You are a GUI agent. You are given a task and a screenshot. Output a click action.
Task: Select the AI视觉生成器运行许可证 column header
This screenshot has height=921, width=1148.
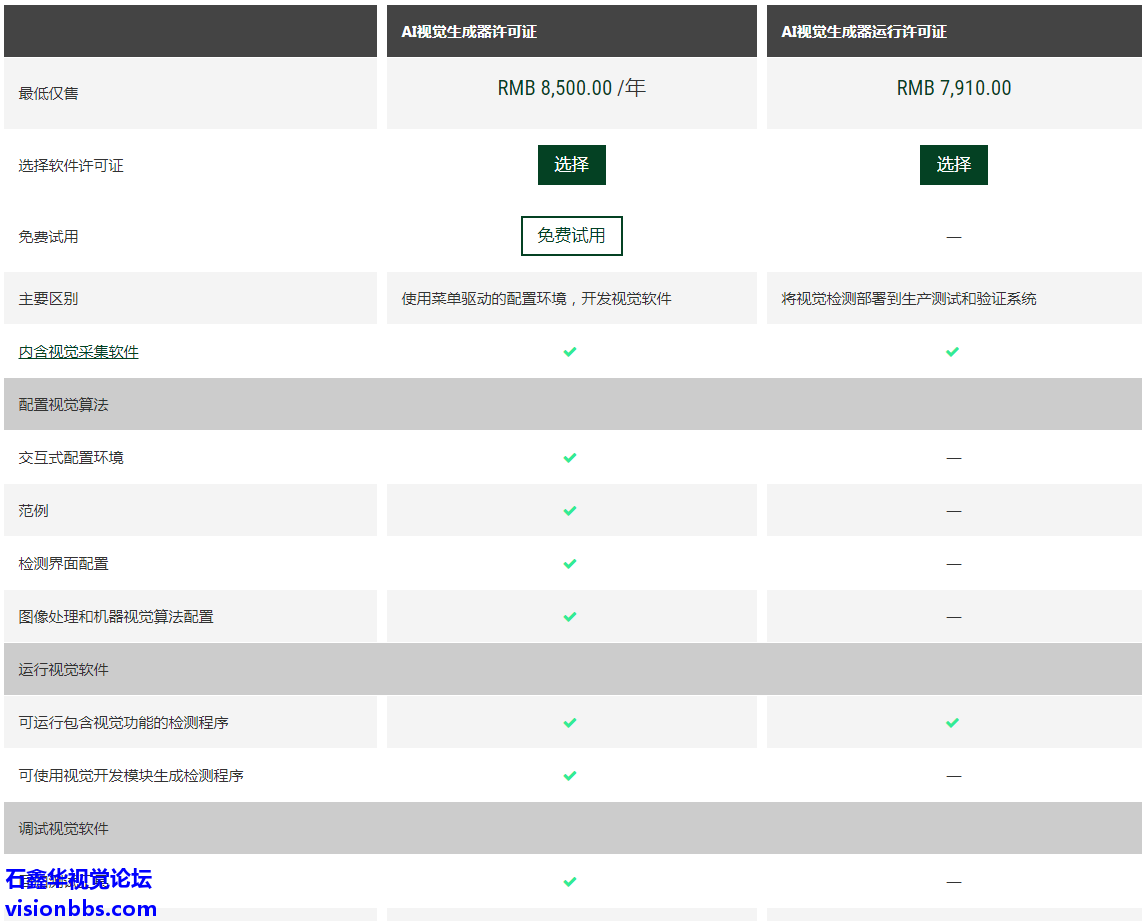coord(863,32)
